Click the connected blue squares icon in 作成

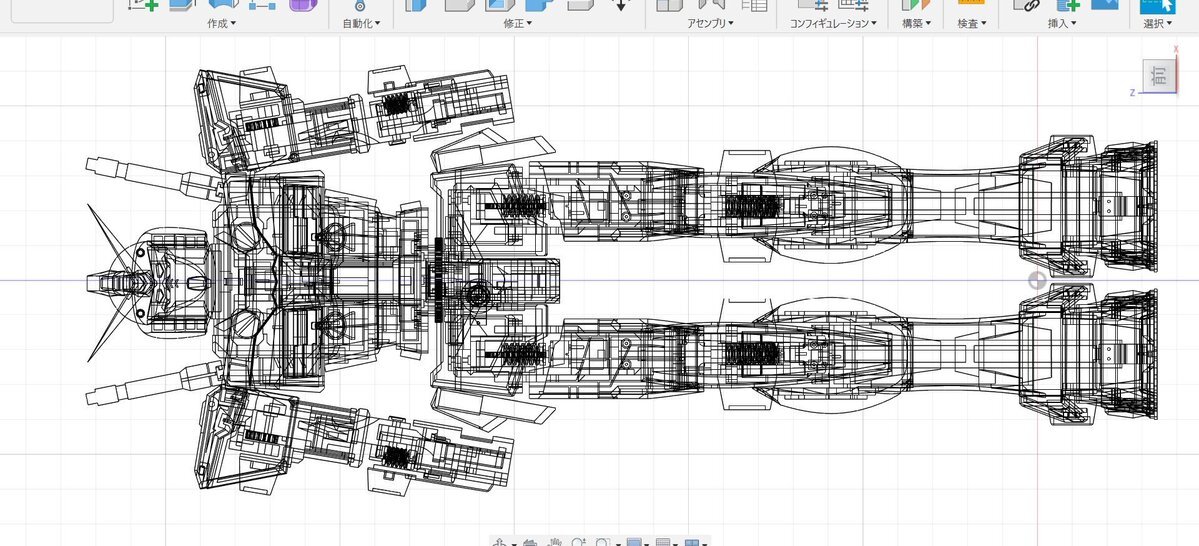coord(262,5)
